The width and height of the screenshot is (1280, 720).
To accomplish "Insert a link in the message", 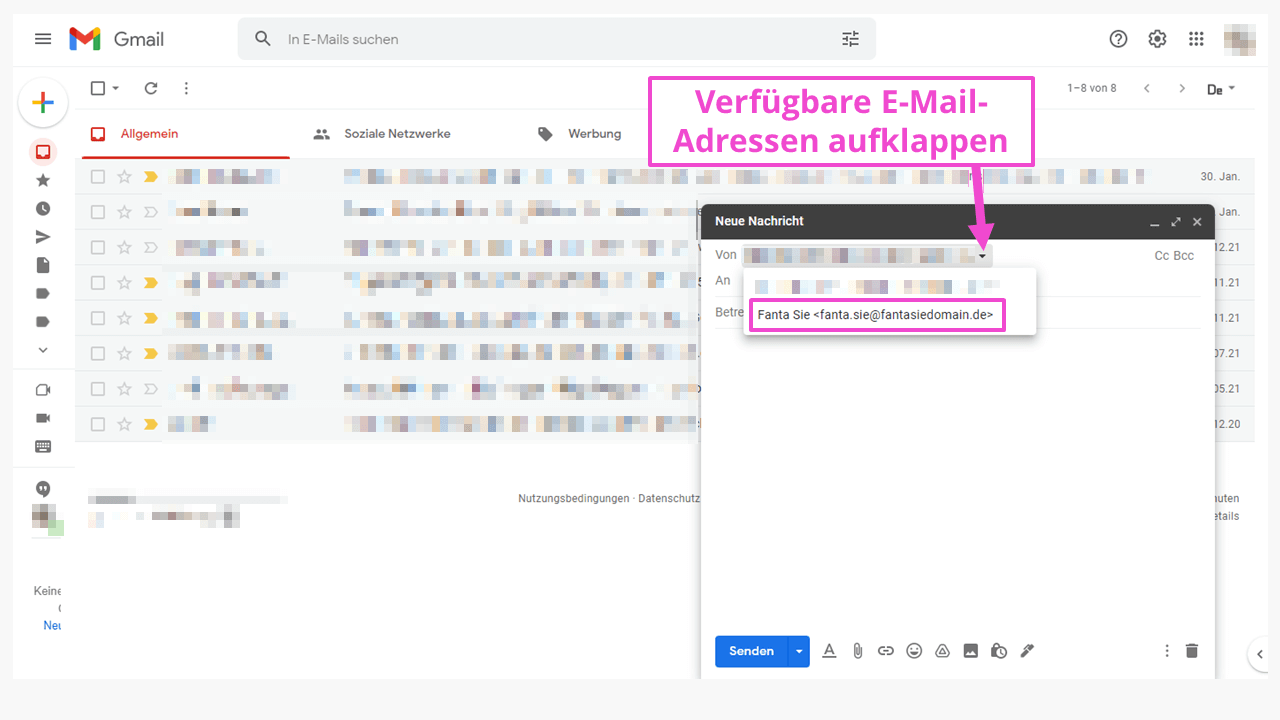I will [885, 651].
